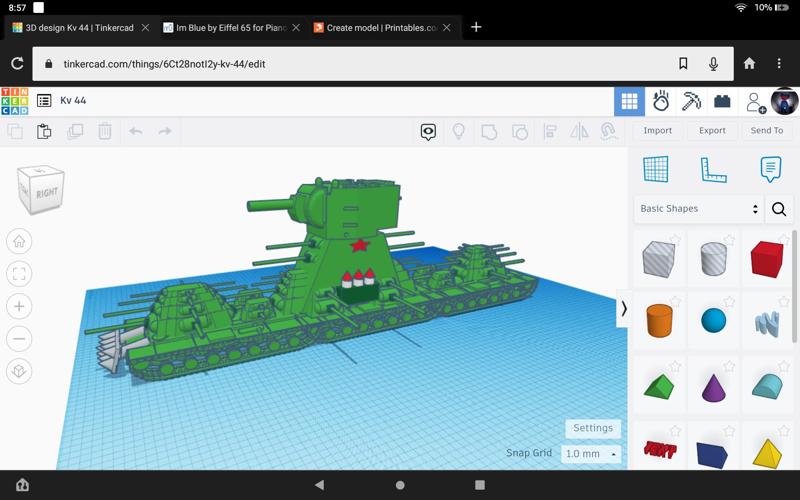Switch to Create model Printables tab
The height and width of the screenshot is (500, 800).
382,28
